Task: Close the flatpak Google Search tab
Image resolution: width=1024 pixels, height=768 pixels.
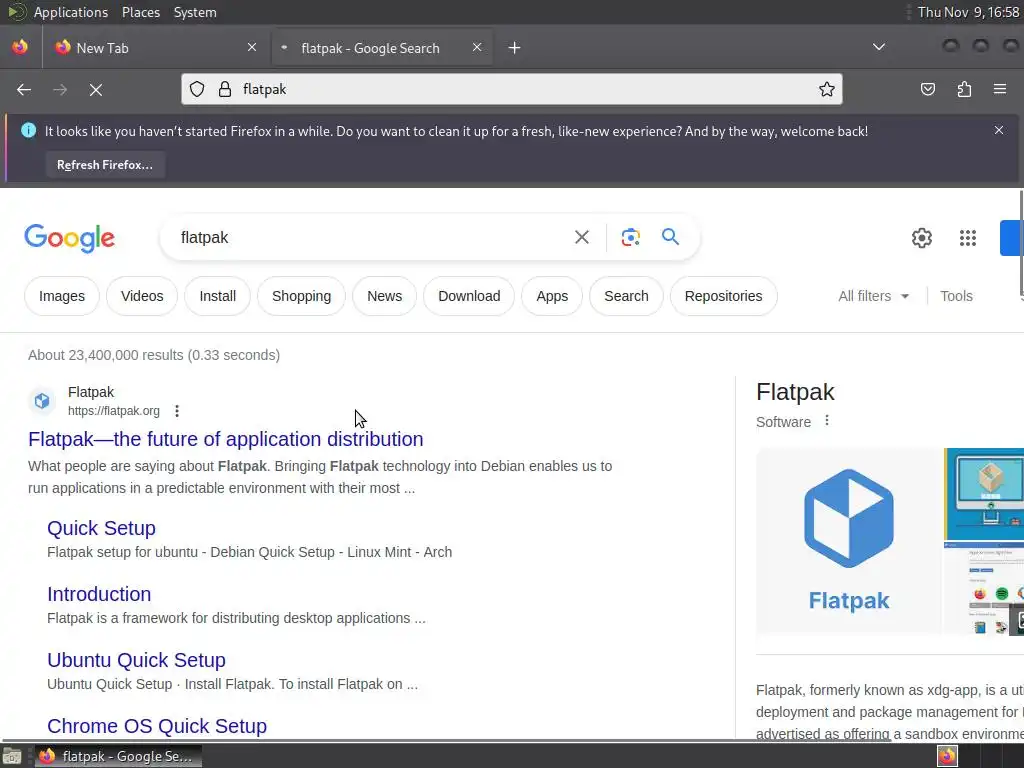Action: (x=477, y=47)
